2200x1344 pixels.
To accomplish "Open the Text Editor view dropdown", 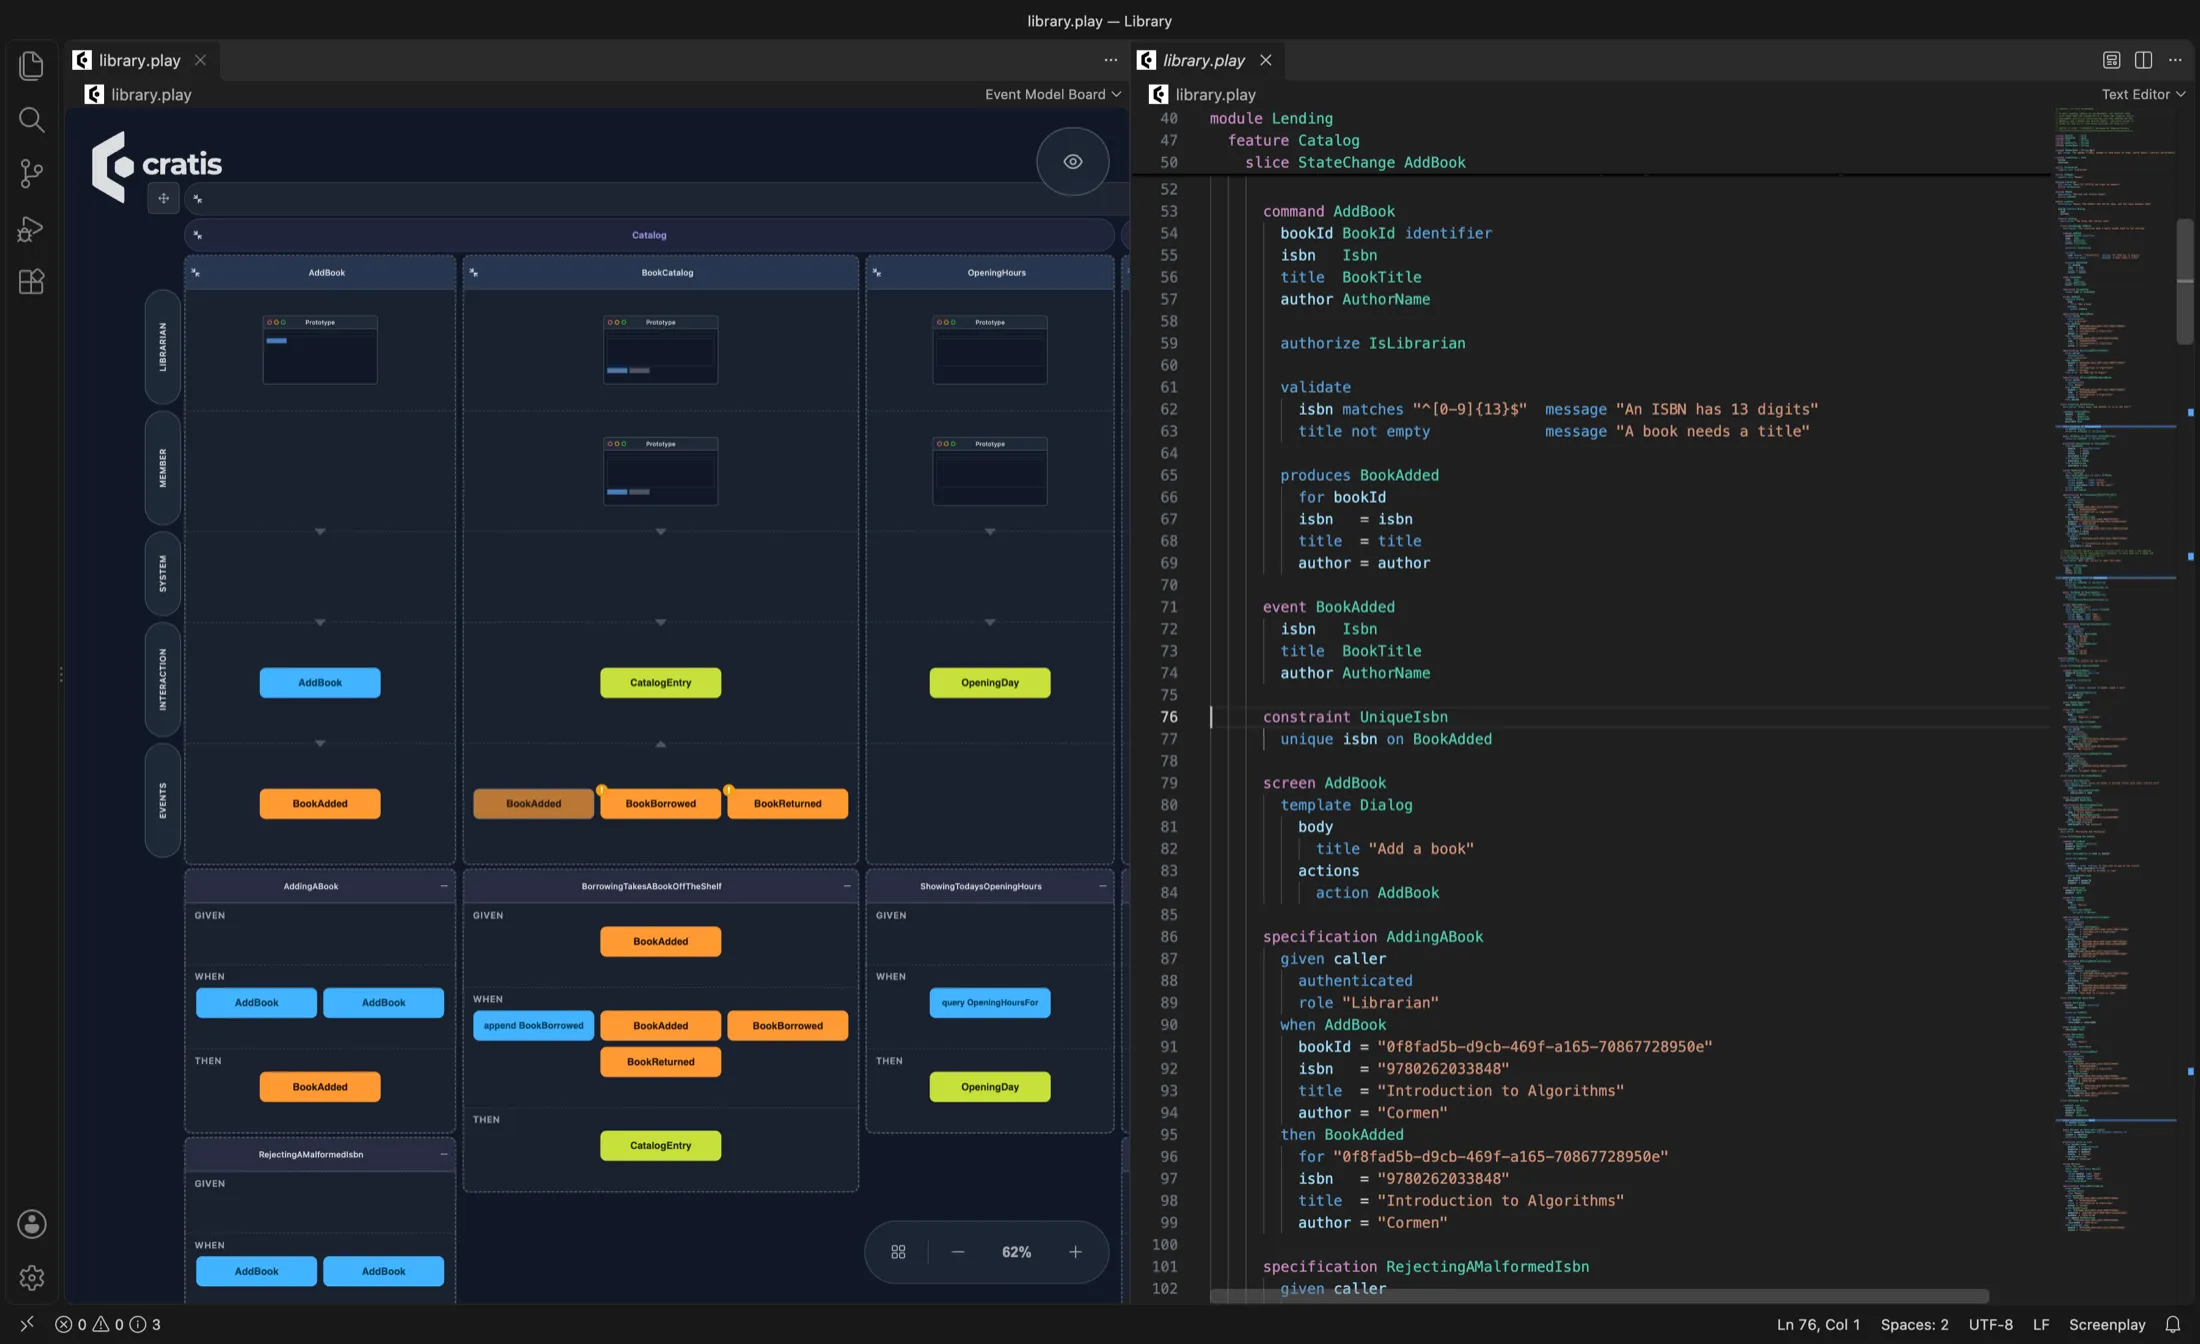I will (x=2142, y=94).
